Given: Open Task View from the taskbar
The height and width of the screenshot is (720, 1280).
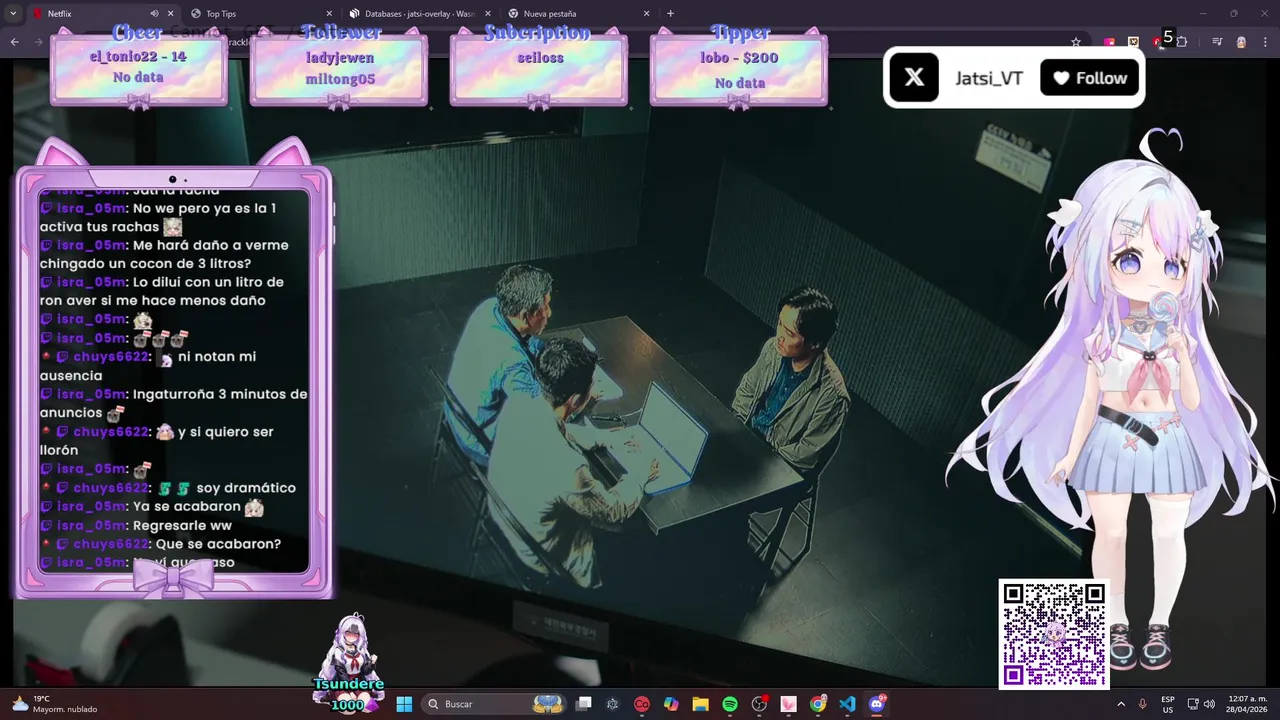Looking at the screenshot, I should pyautogui.click(x=584, y=704).
